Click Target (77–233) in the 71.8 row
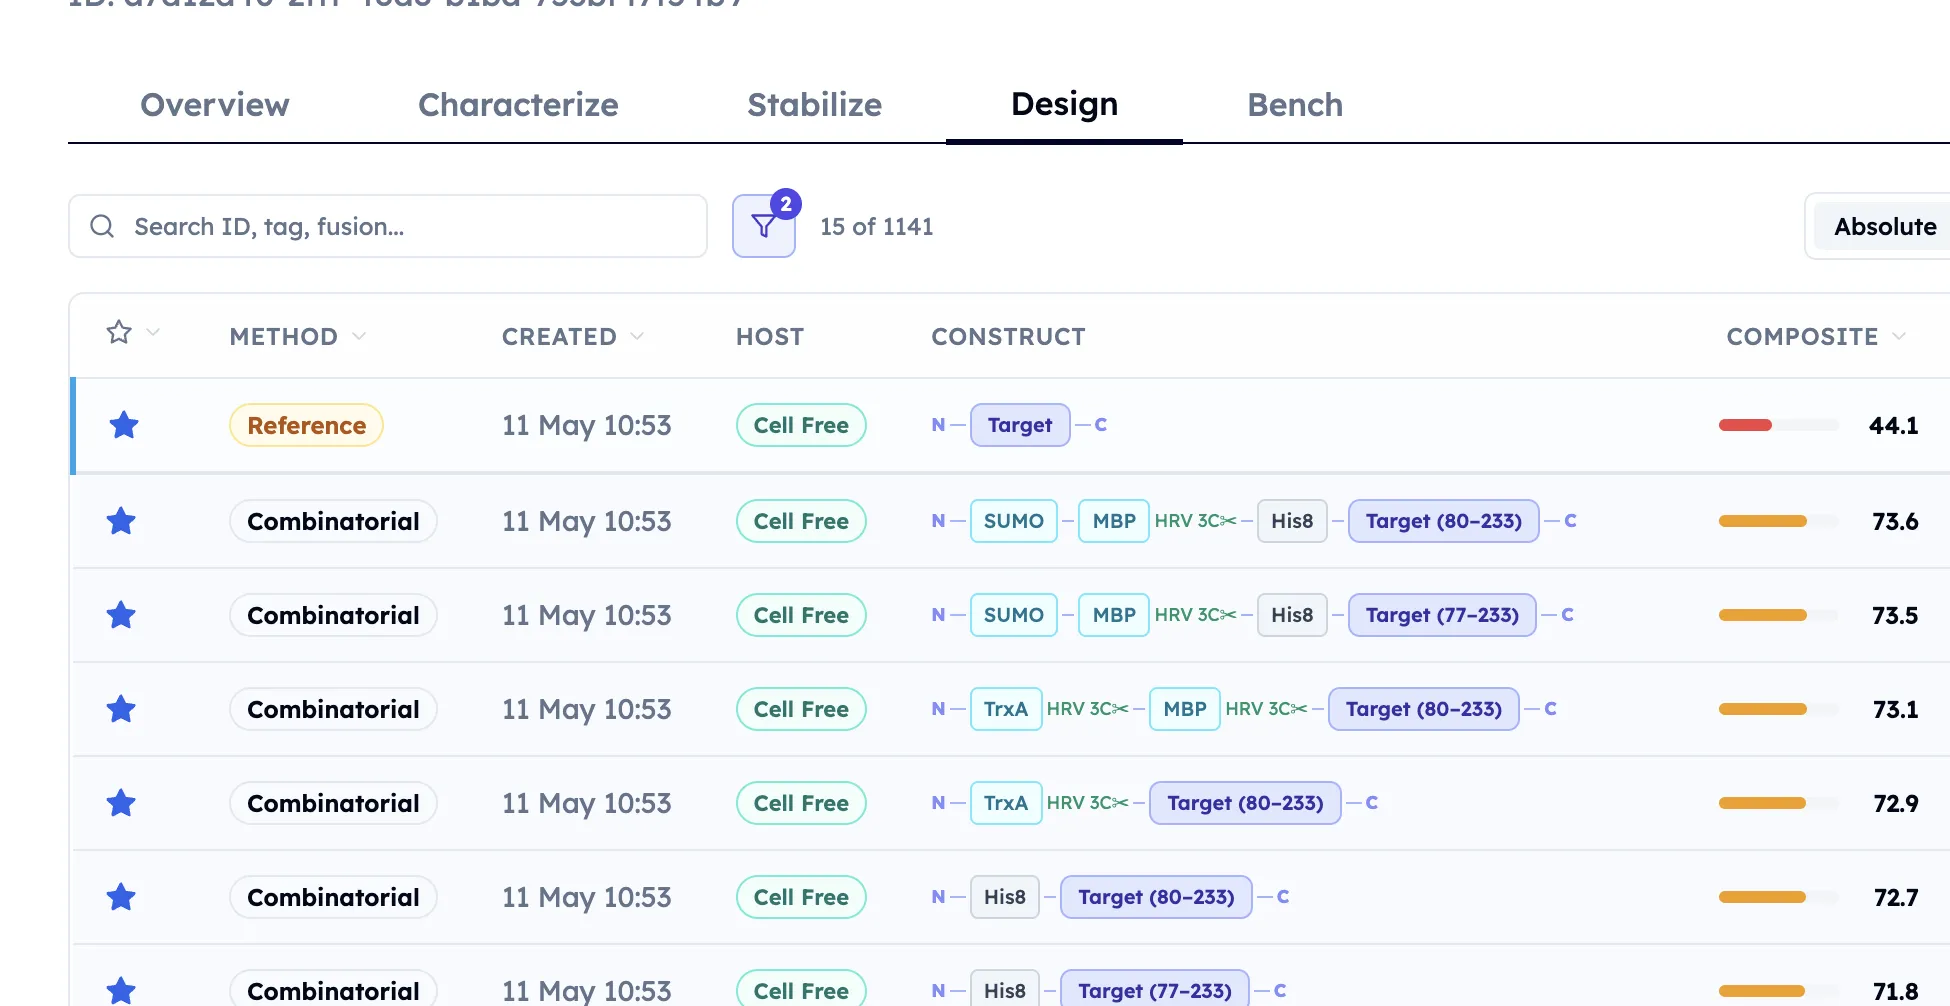1950x1006 pixels. pos(1154,989)
